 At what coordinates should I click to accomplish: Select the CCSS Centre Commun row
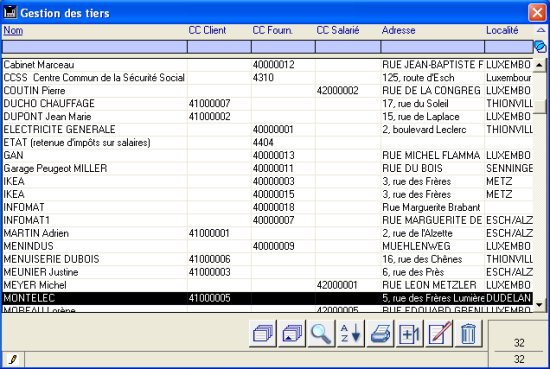[x=268, y=78]
